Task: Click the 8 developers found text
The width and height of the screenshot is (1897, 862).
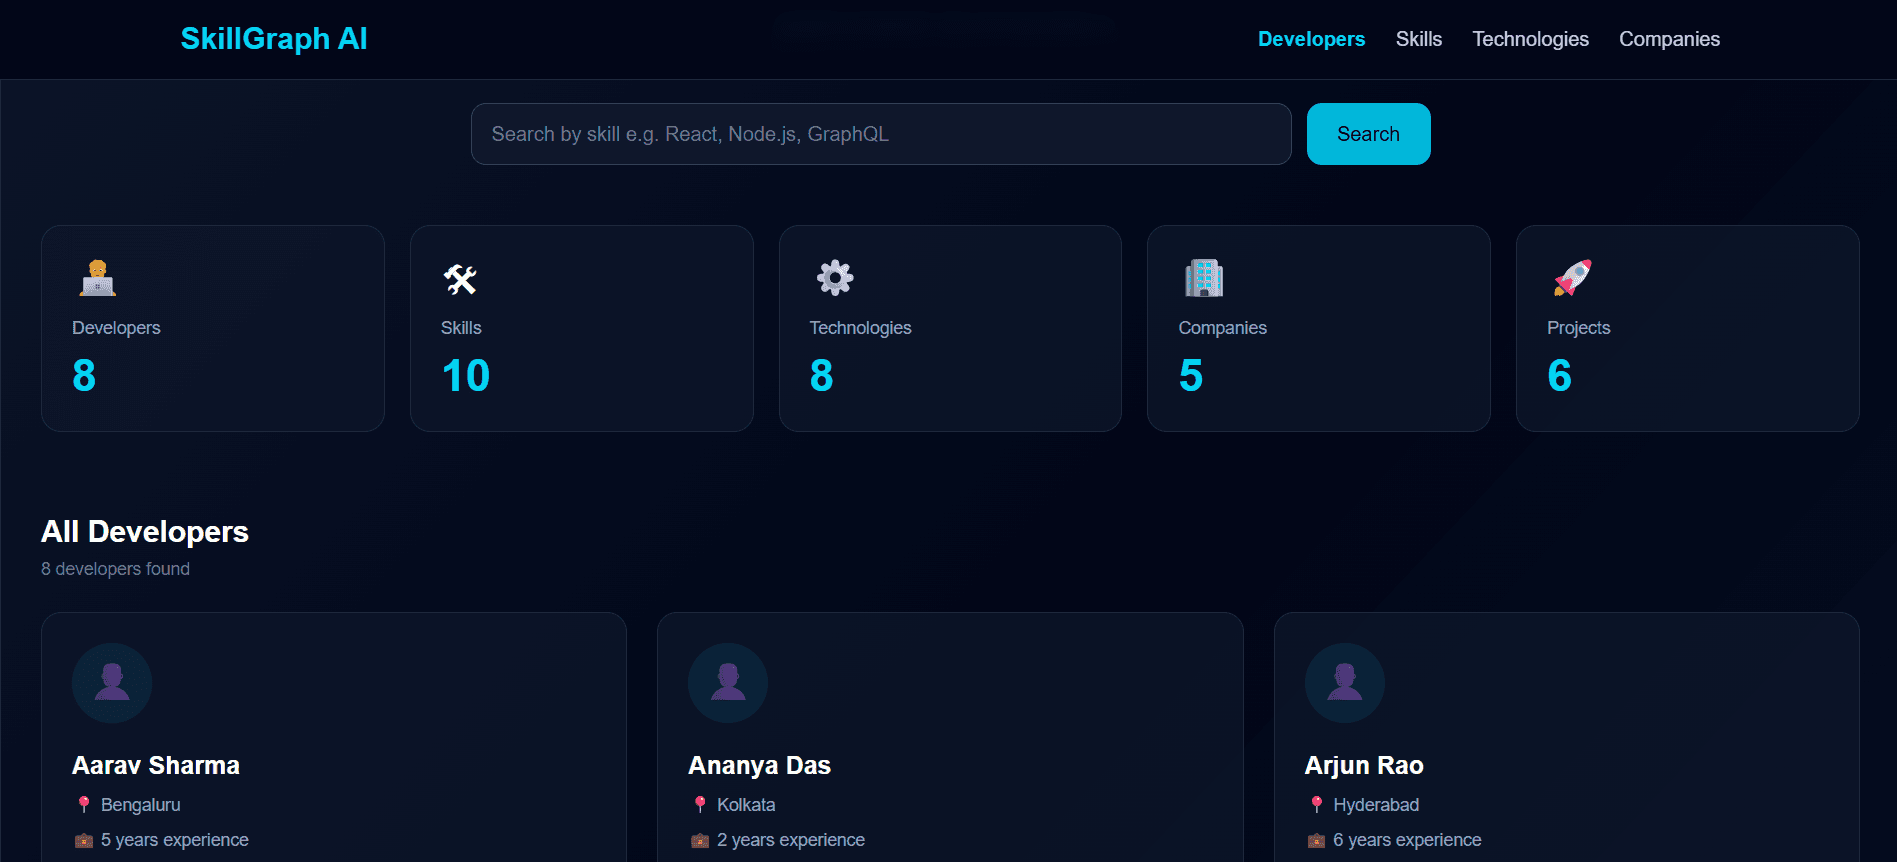Action: [115, 569]
